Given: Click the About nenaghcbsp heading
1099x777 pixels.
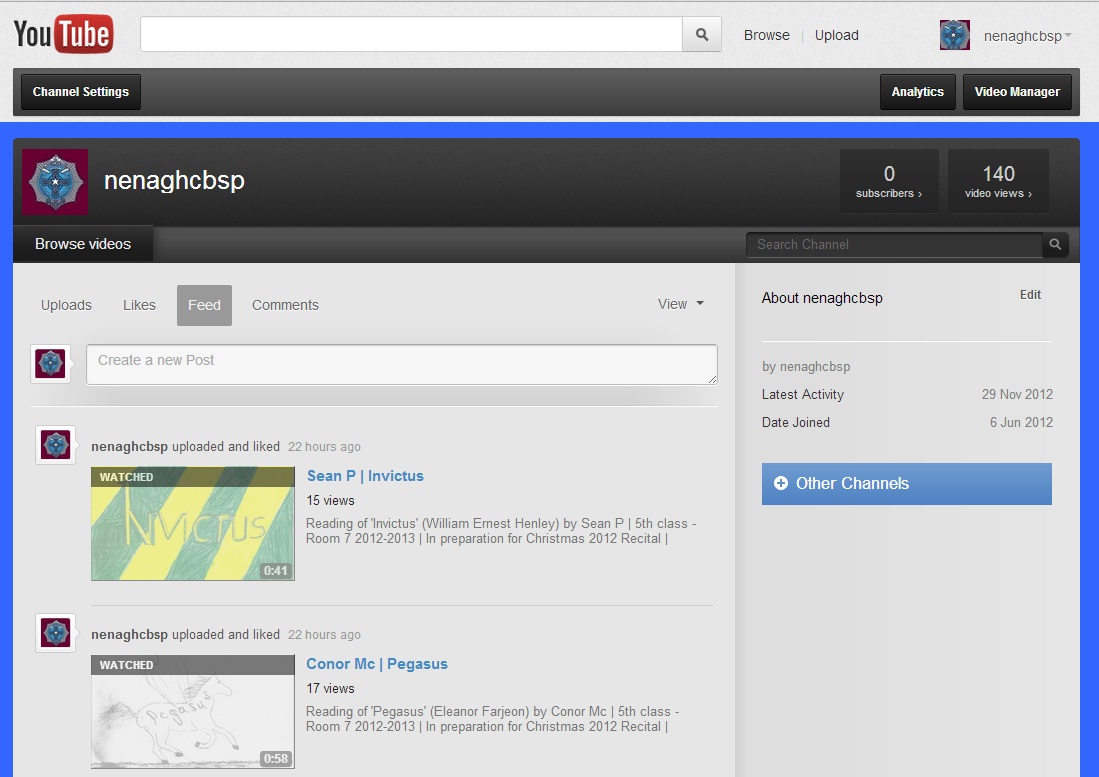Looking at the screenshot, I should pos(822,298).
